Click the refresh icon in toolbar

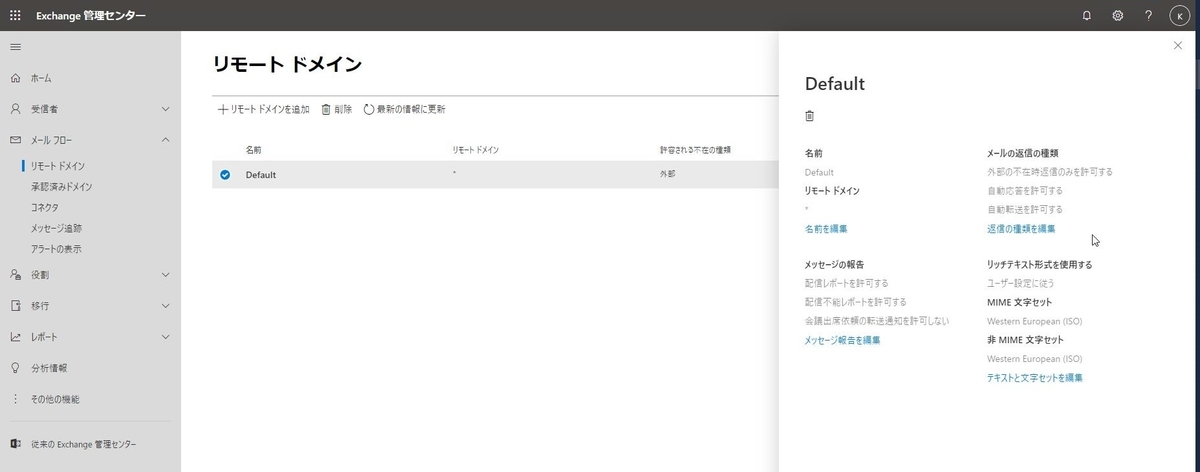click(x=369, y=109)
